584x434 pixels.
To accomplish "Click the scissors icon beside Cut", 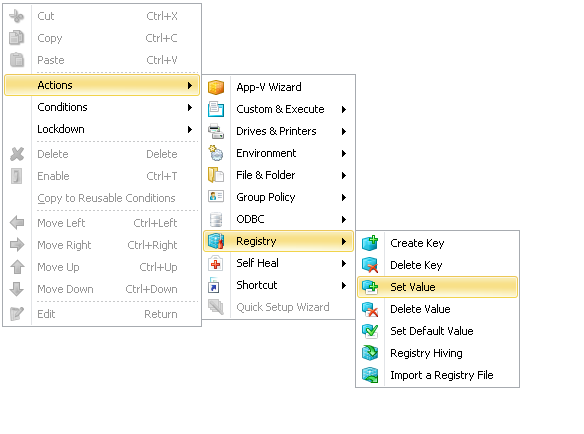I will click(17, 16).
